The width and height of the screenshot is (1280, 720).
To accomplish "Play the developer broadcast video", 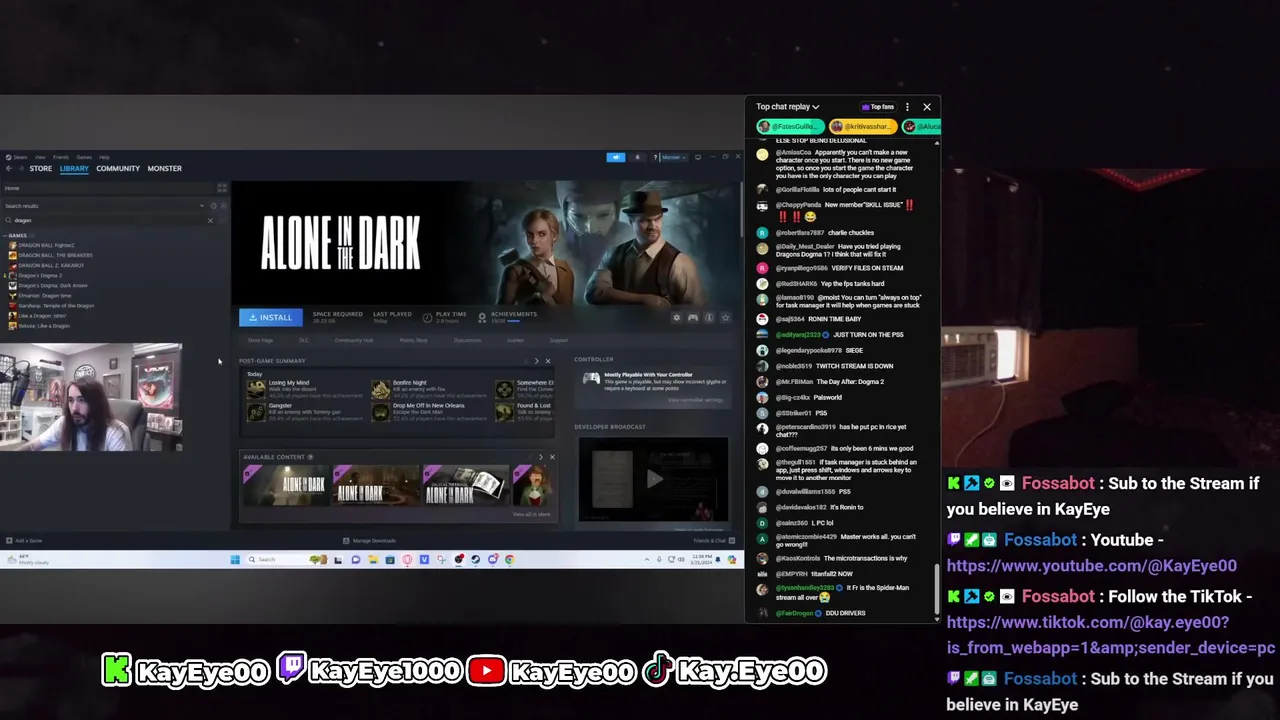I will [653, 480].
